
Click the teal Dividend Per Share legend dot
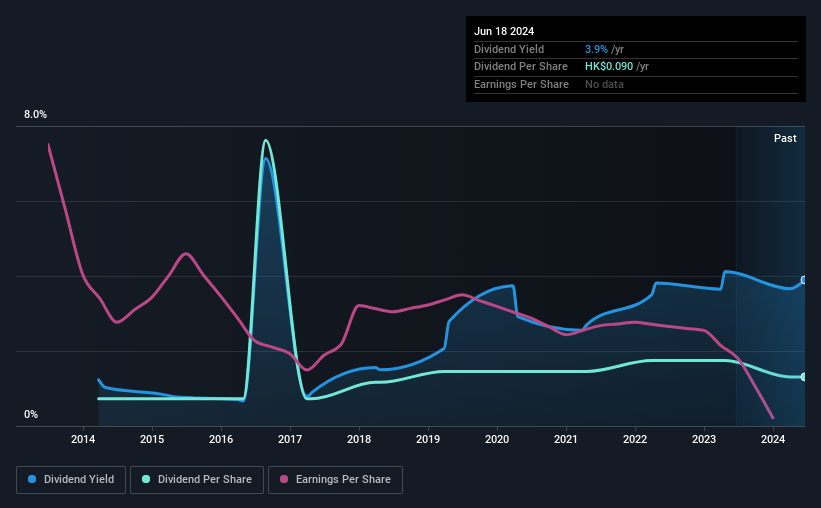coord(146,479)
